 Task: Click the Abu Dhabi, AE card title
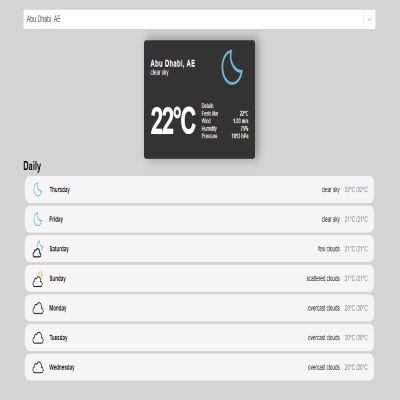click(x=173, y=63)
